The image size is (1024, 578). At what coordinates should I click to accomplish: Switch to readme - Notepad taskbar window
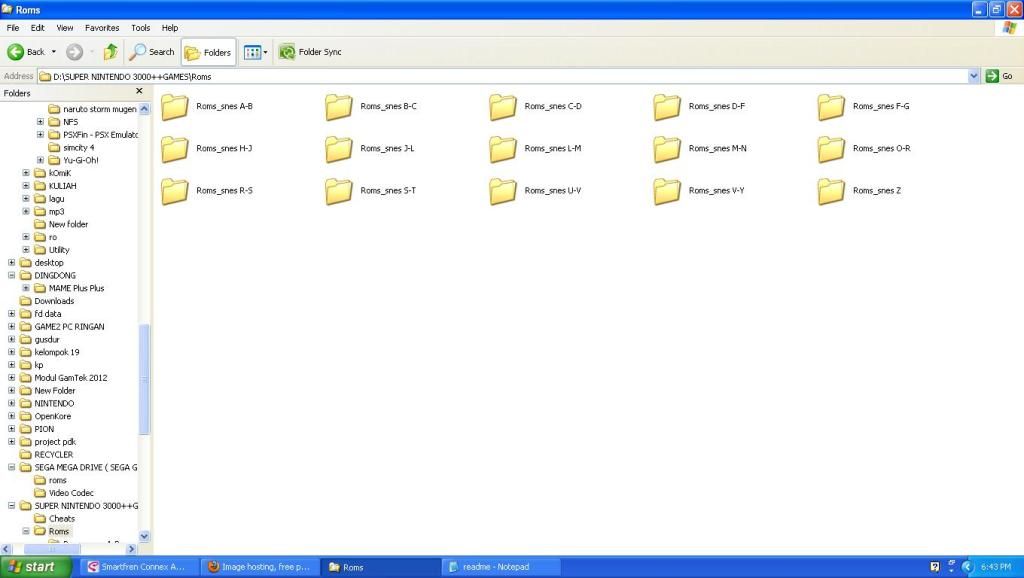(x=499, y=567)
